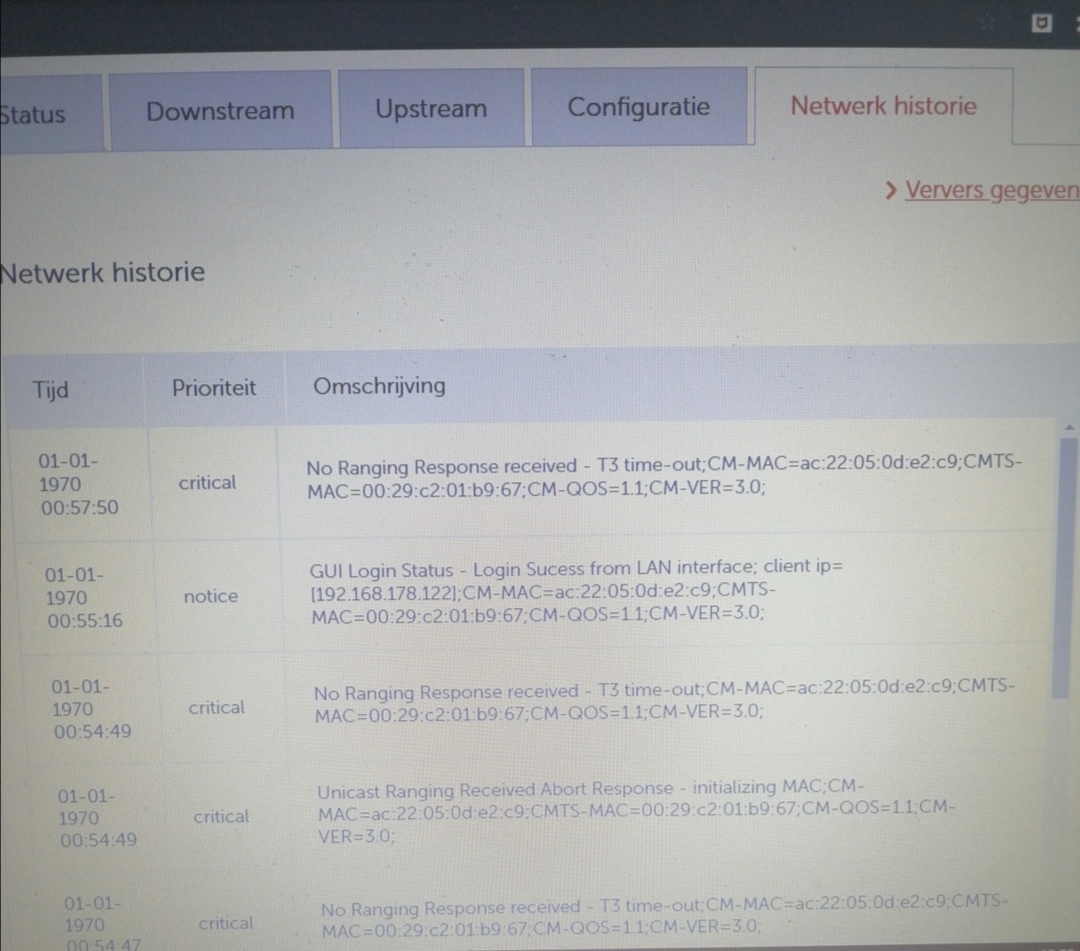Click the Tijd column header
Screen dimensions: 1080x951
[x=51, y=389]
